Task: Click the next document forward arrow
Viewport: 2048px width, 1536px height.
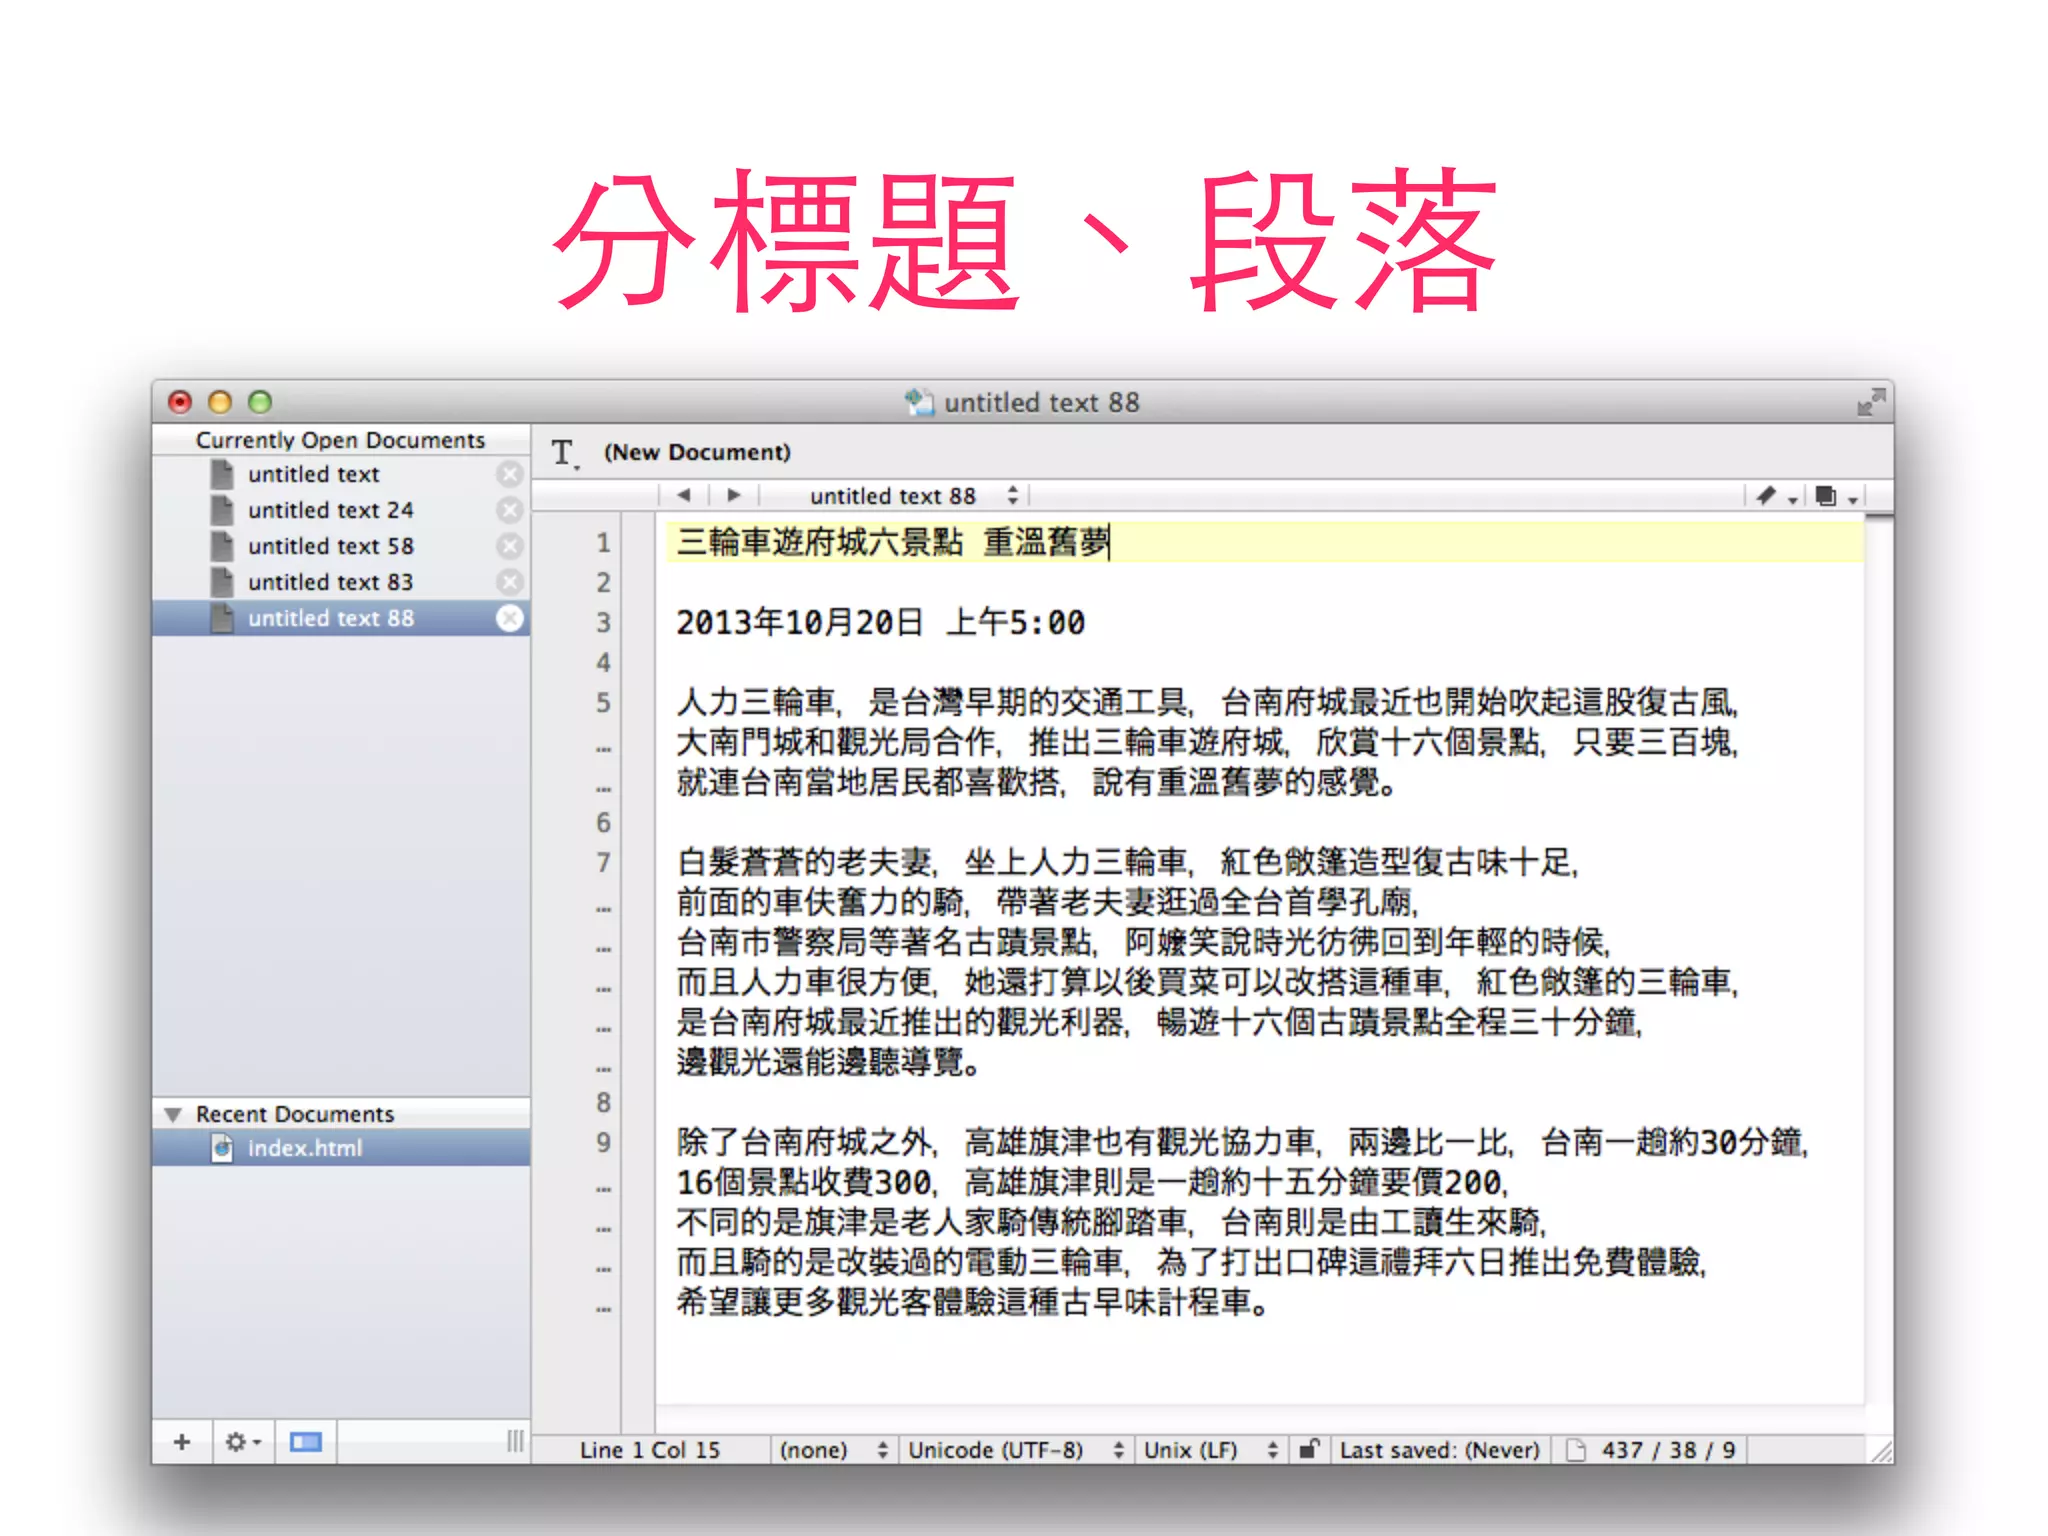Action: 734,495
